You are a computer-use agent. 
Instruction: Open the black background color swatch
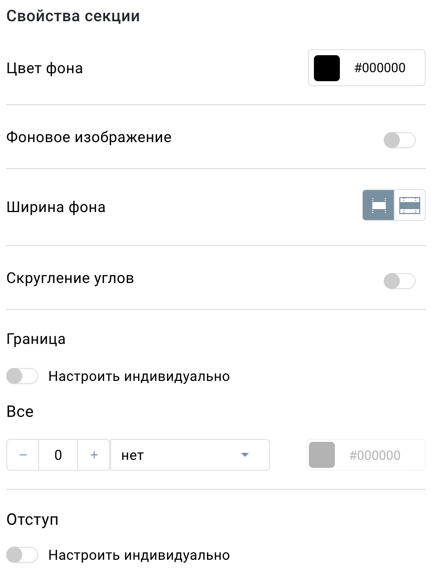pyautogui.click(x=327, y=68)
